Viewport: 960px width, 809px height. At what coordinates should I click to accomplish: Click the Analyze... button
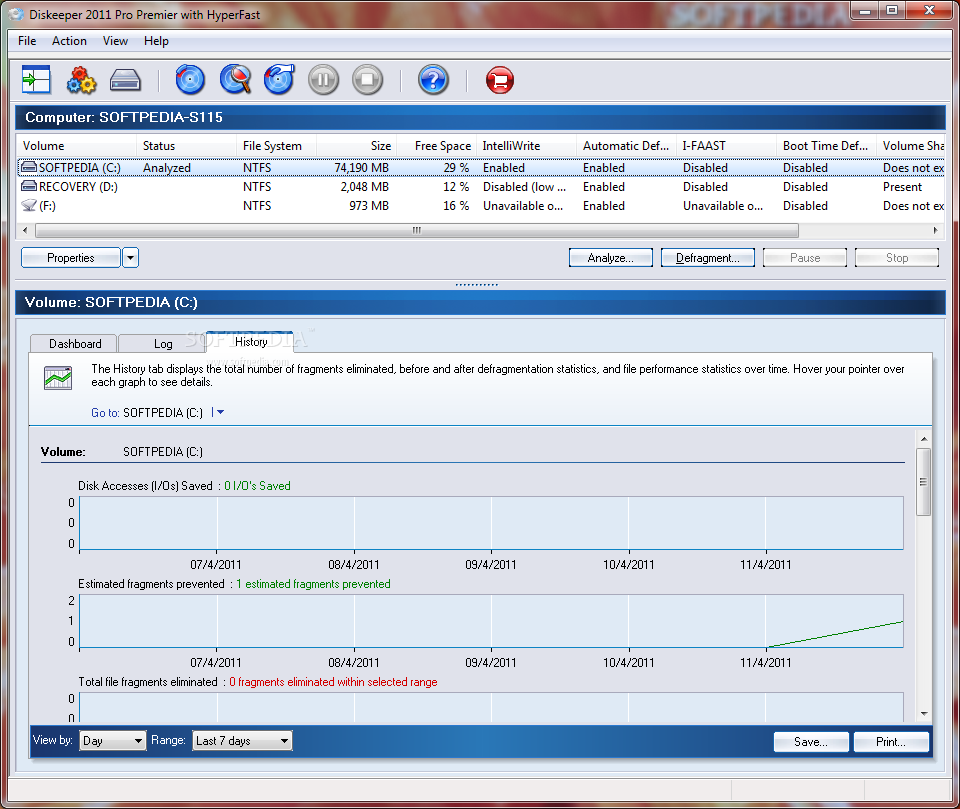(610, 258)
